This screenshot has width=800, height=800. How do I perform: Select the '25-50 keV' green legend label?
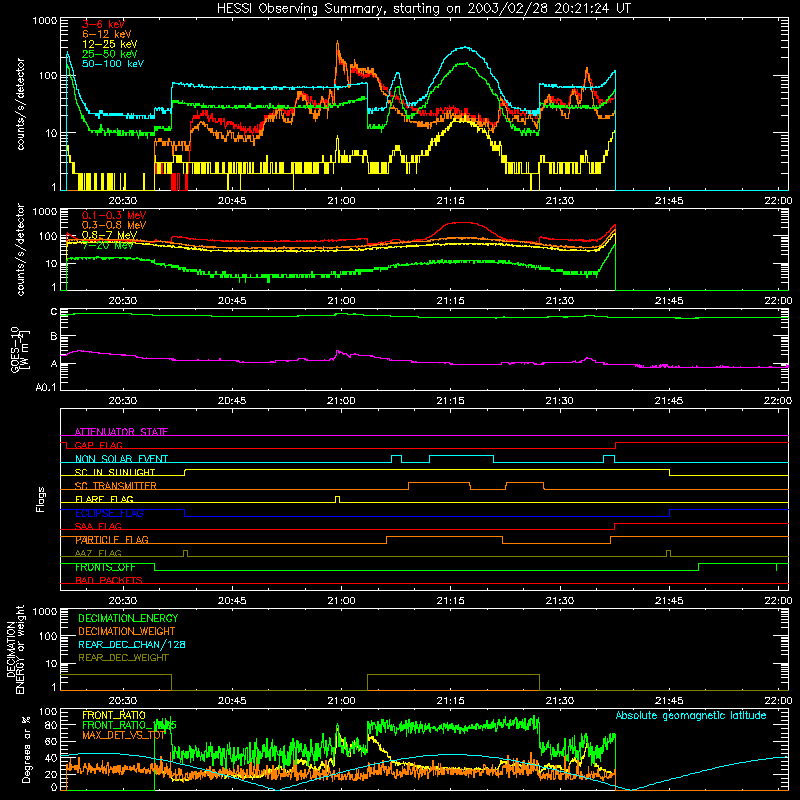[110, 54]
